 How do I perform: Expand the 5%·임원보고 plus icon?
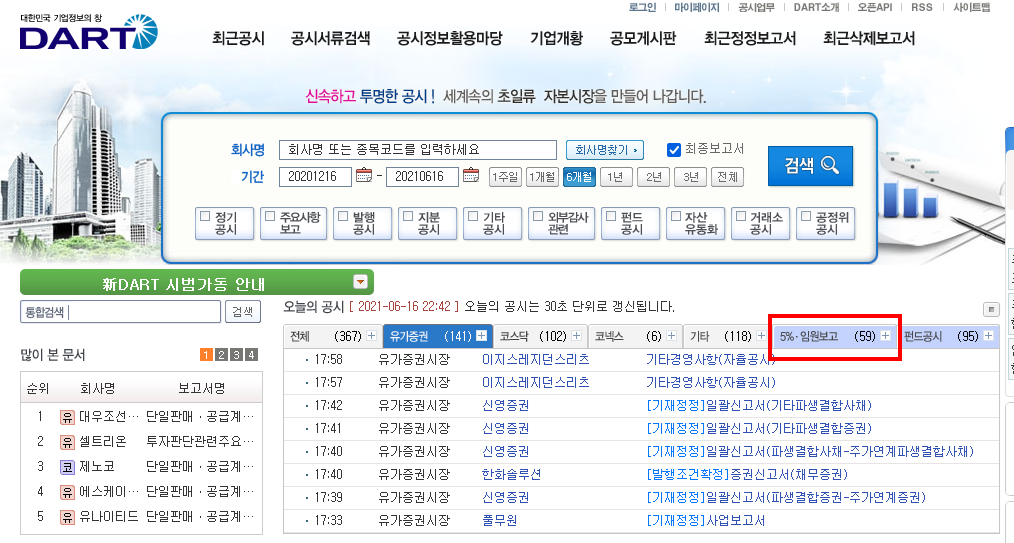click(885, 335)
